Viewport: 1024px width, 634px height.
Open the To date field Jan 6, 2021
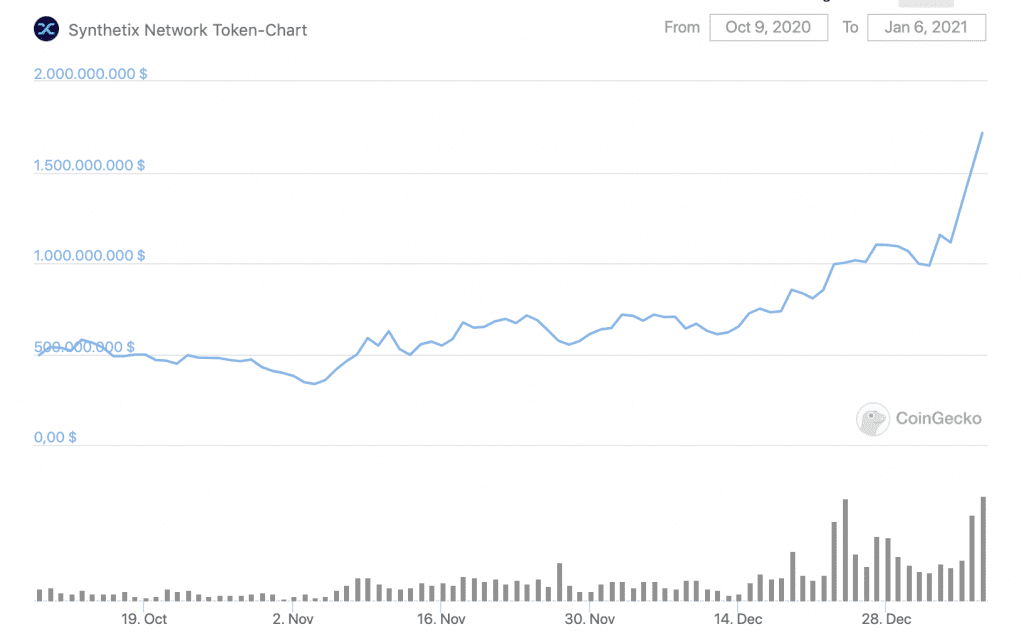(x=926, y=27)
